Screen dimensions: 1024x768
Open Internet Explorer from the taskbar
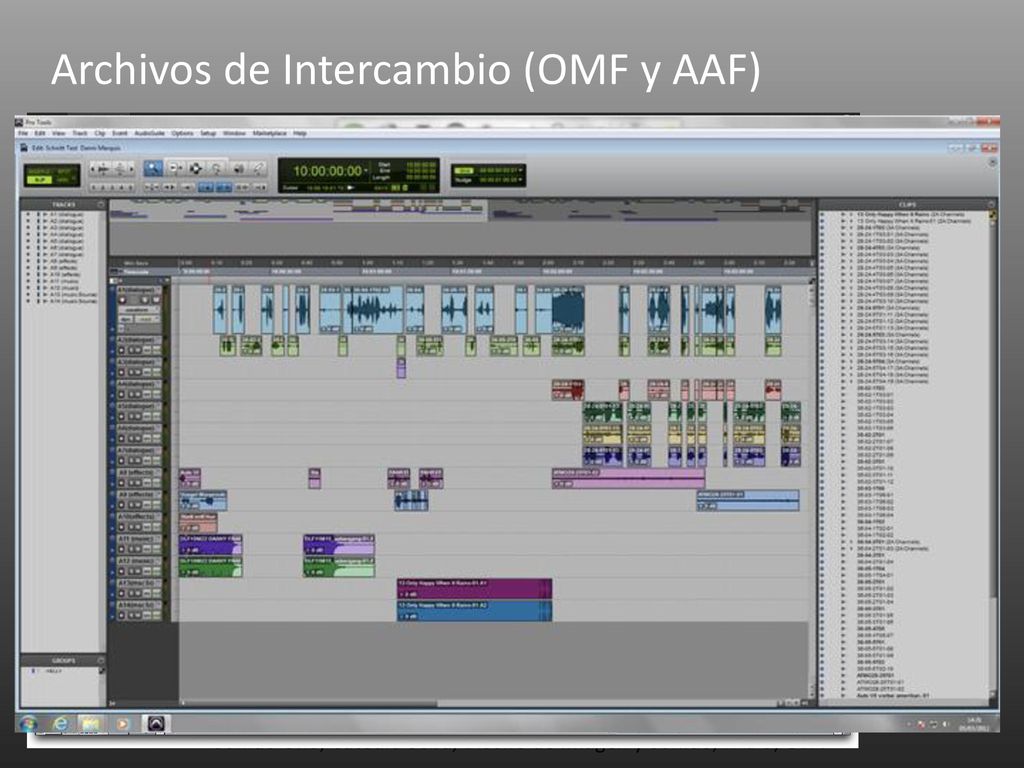tap(60, 723)
